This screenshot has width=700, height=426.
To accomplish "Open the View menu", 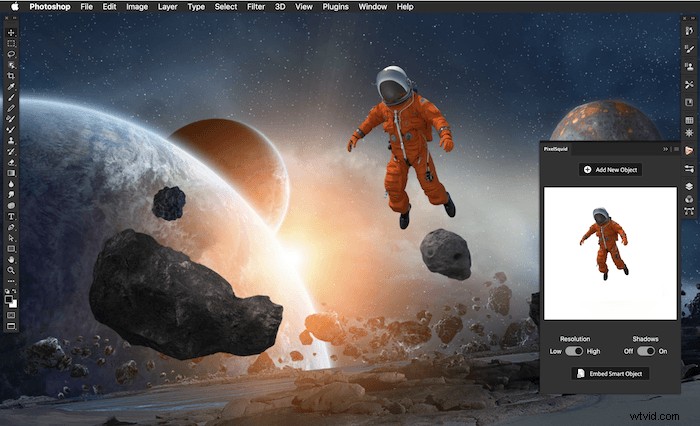I will [x=304, y=7].
